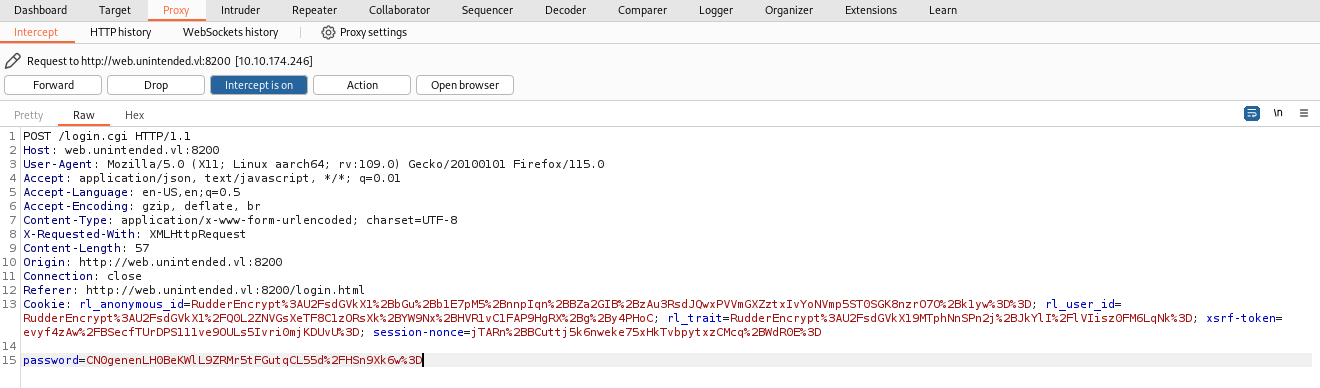Click the User-Agent header line

[314, 164]
